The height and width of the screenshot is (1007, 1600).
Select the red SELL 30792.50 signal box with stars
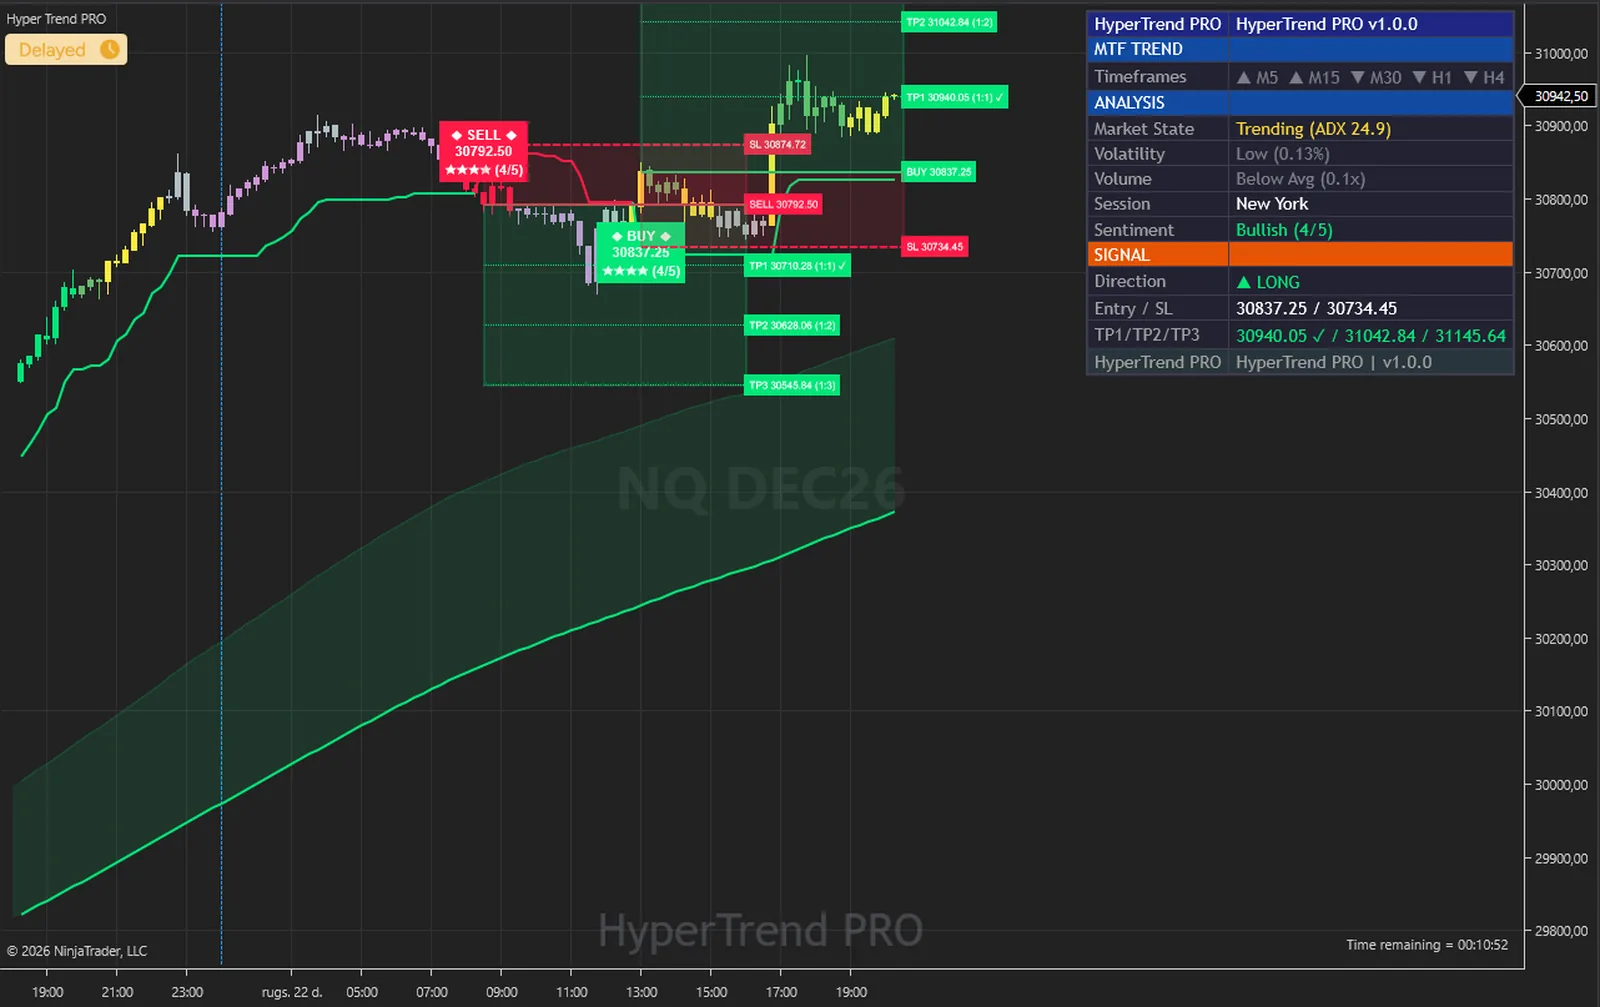(484, 152)
